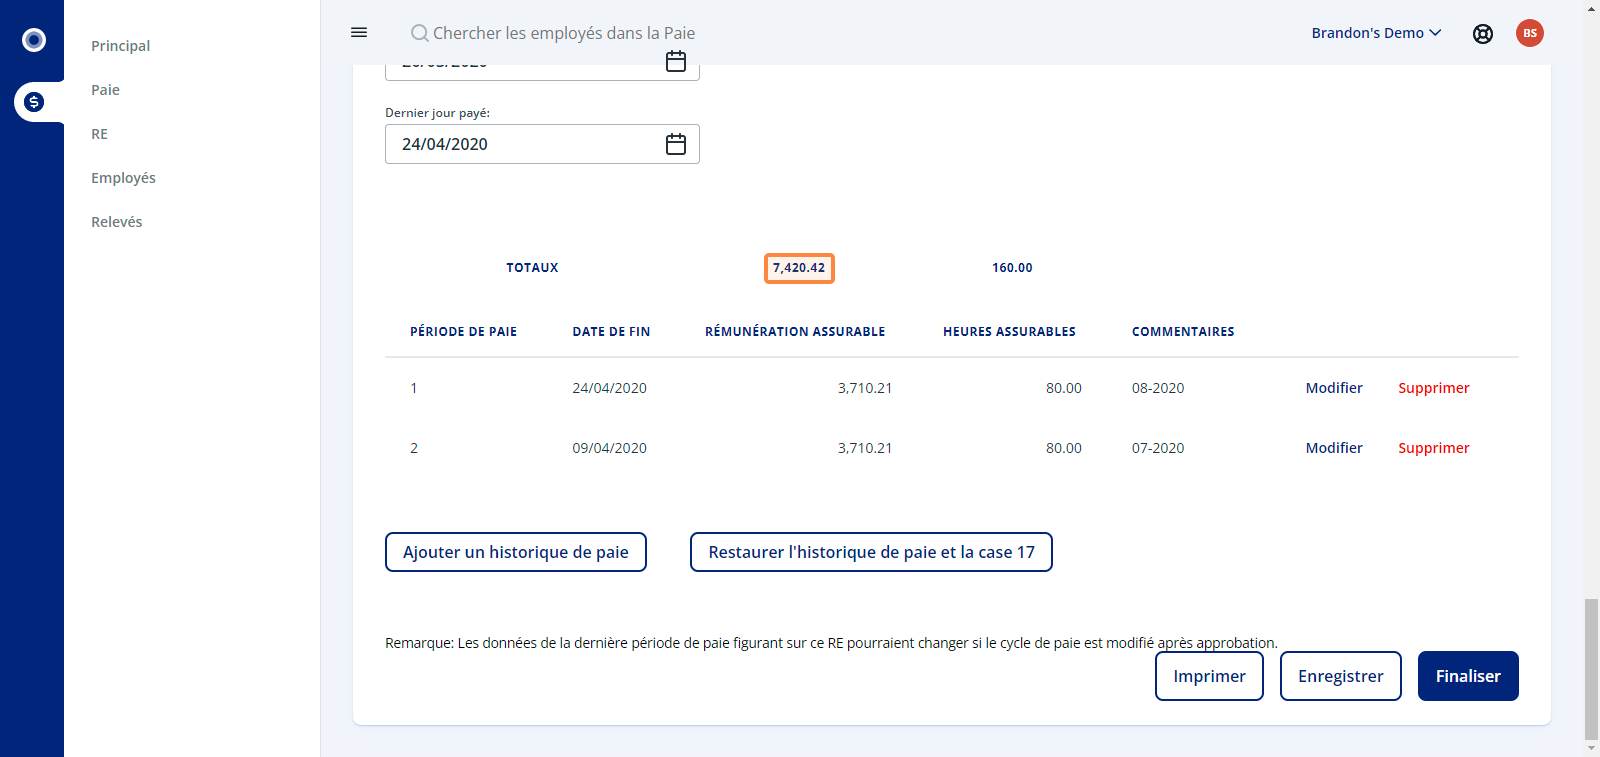Click the Dernier jour payé date field
This screenshot has height=757, width=1600.
(x=542, y=144)
